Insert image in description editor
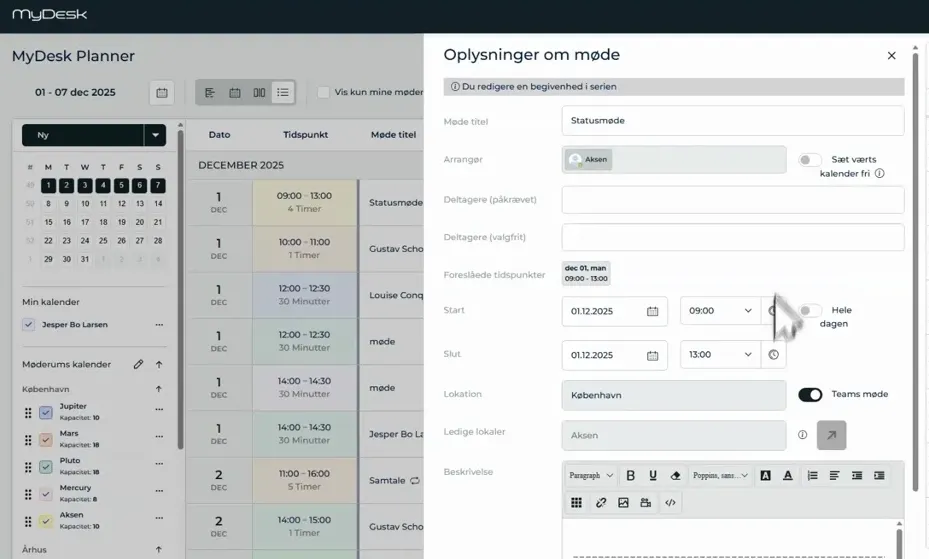 (623, 503)
